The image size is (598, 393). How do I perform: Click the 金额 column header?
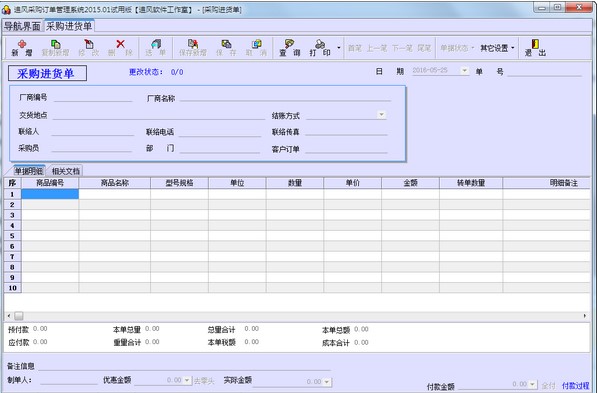[410, 183]
